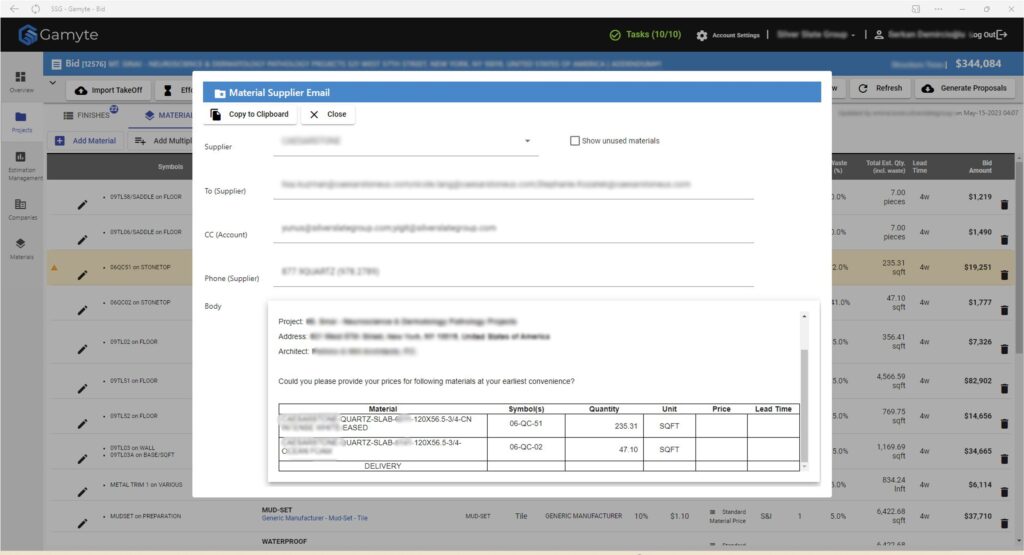
Task: Open Materials in the left sidebar
Action: click(x=21, y=248)
